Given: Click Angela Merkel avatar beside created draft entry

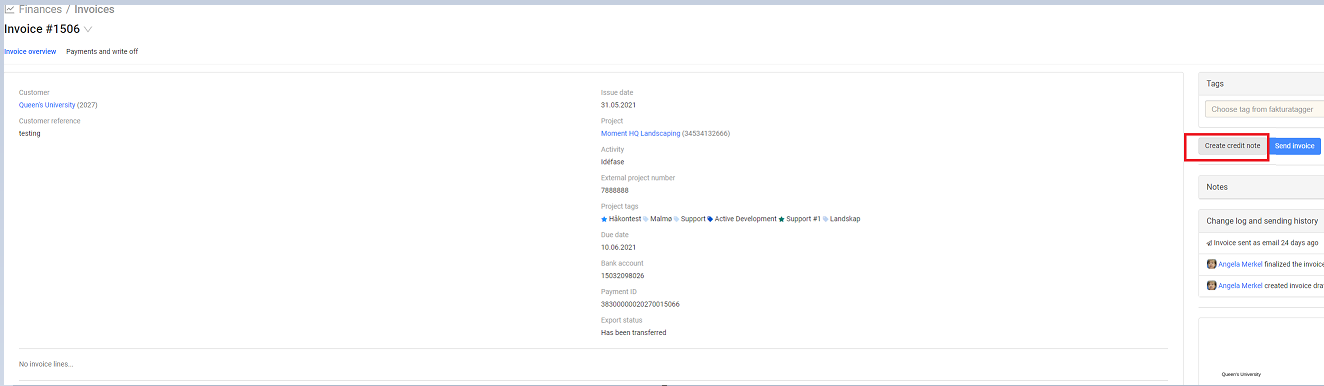Looking at the screenshot, I should click(1211, 285).
